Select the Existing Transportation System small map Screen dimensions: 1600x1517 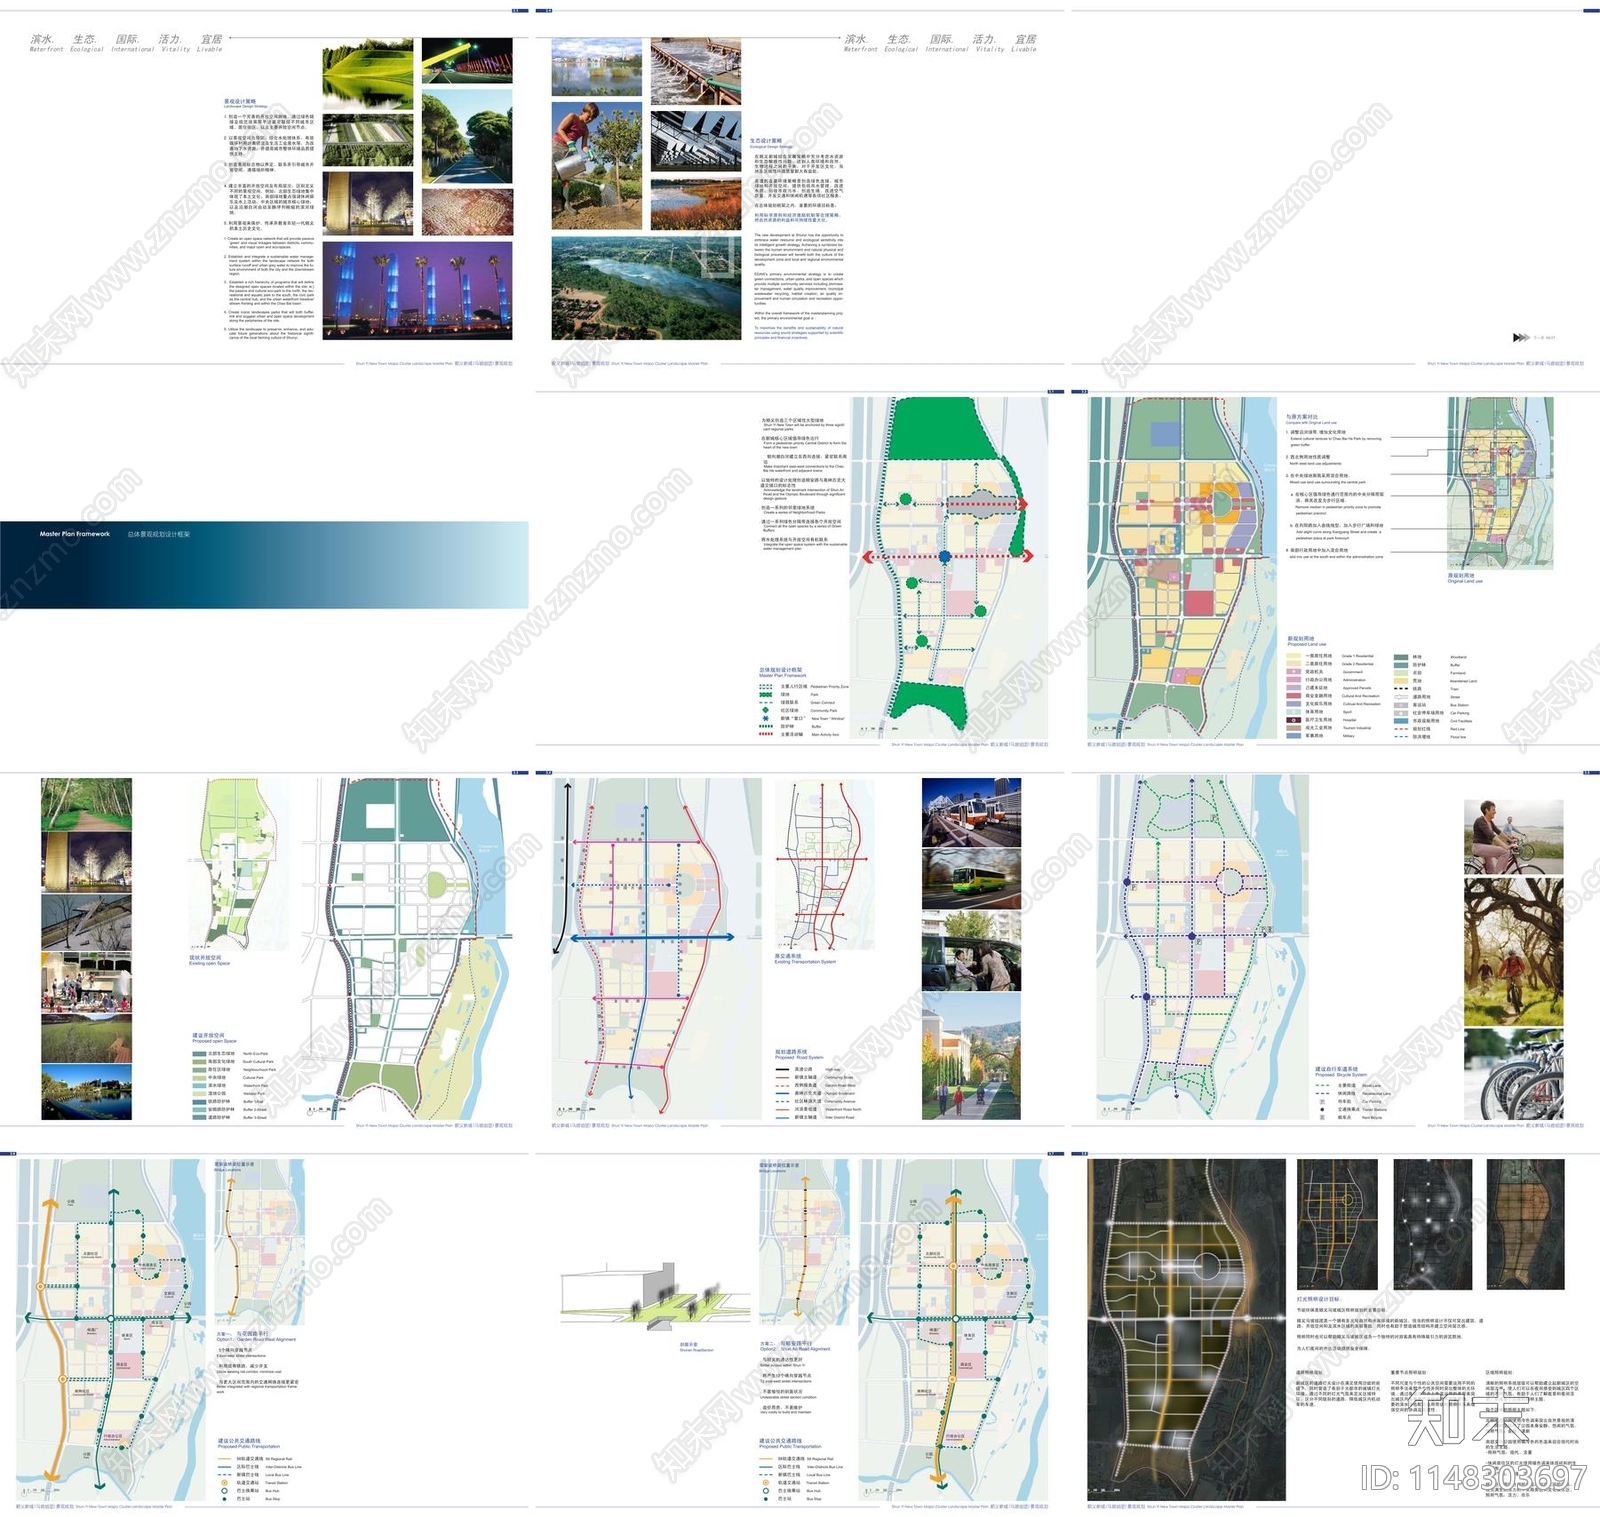824,864
